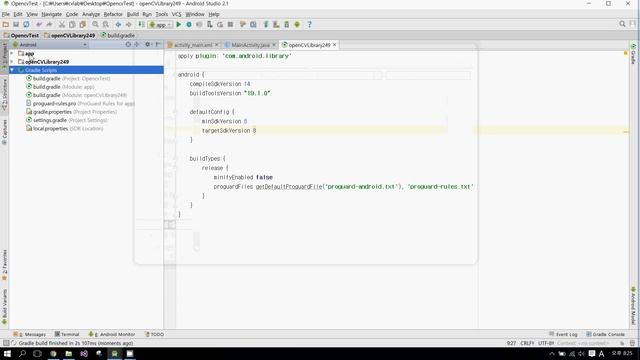Click the Help question mark icon
The width and height of the screenshot is (640, 360).
(309, 24)
